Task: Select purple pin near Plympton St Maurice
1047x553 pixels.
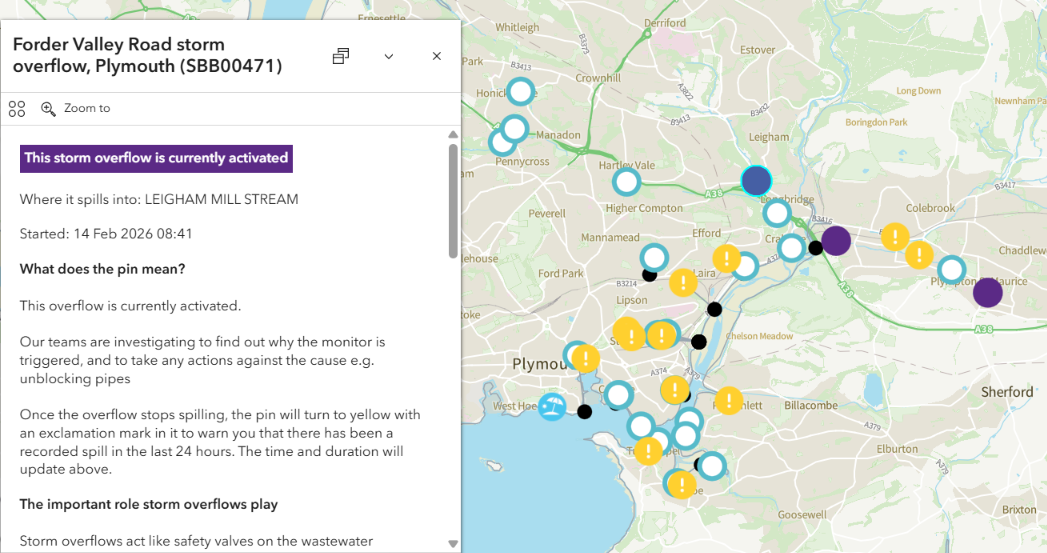Action: point(987,292)
